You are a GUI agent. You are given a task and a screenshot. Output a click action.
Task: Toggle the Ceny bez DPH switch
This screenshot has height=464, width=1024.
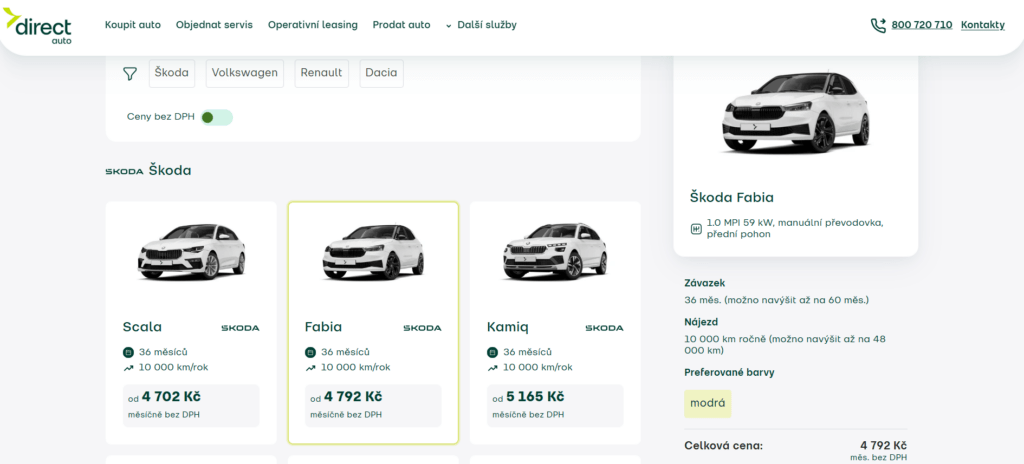coord(217,117)
